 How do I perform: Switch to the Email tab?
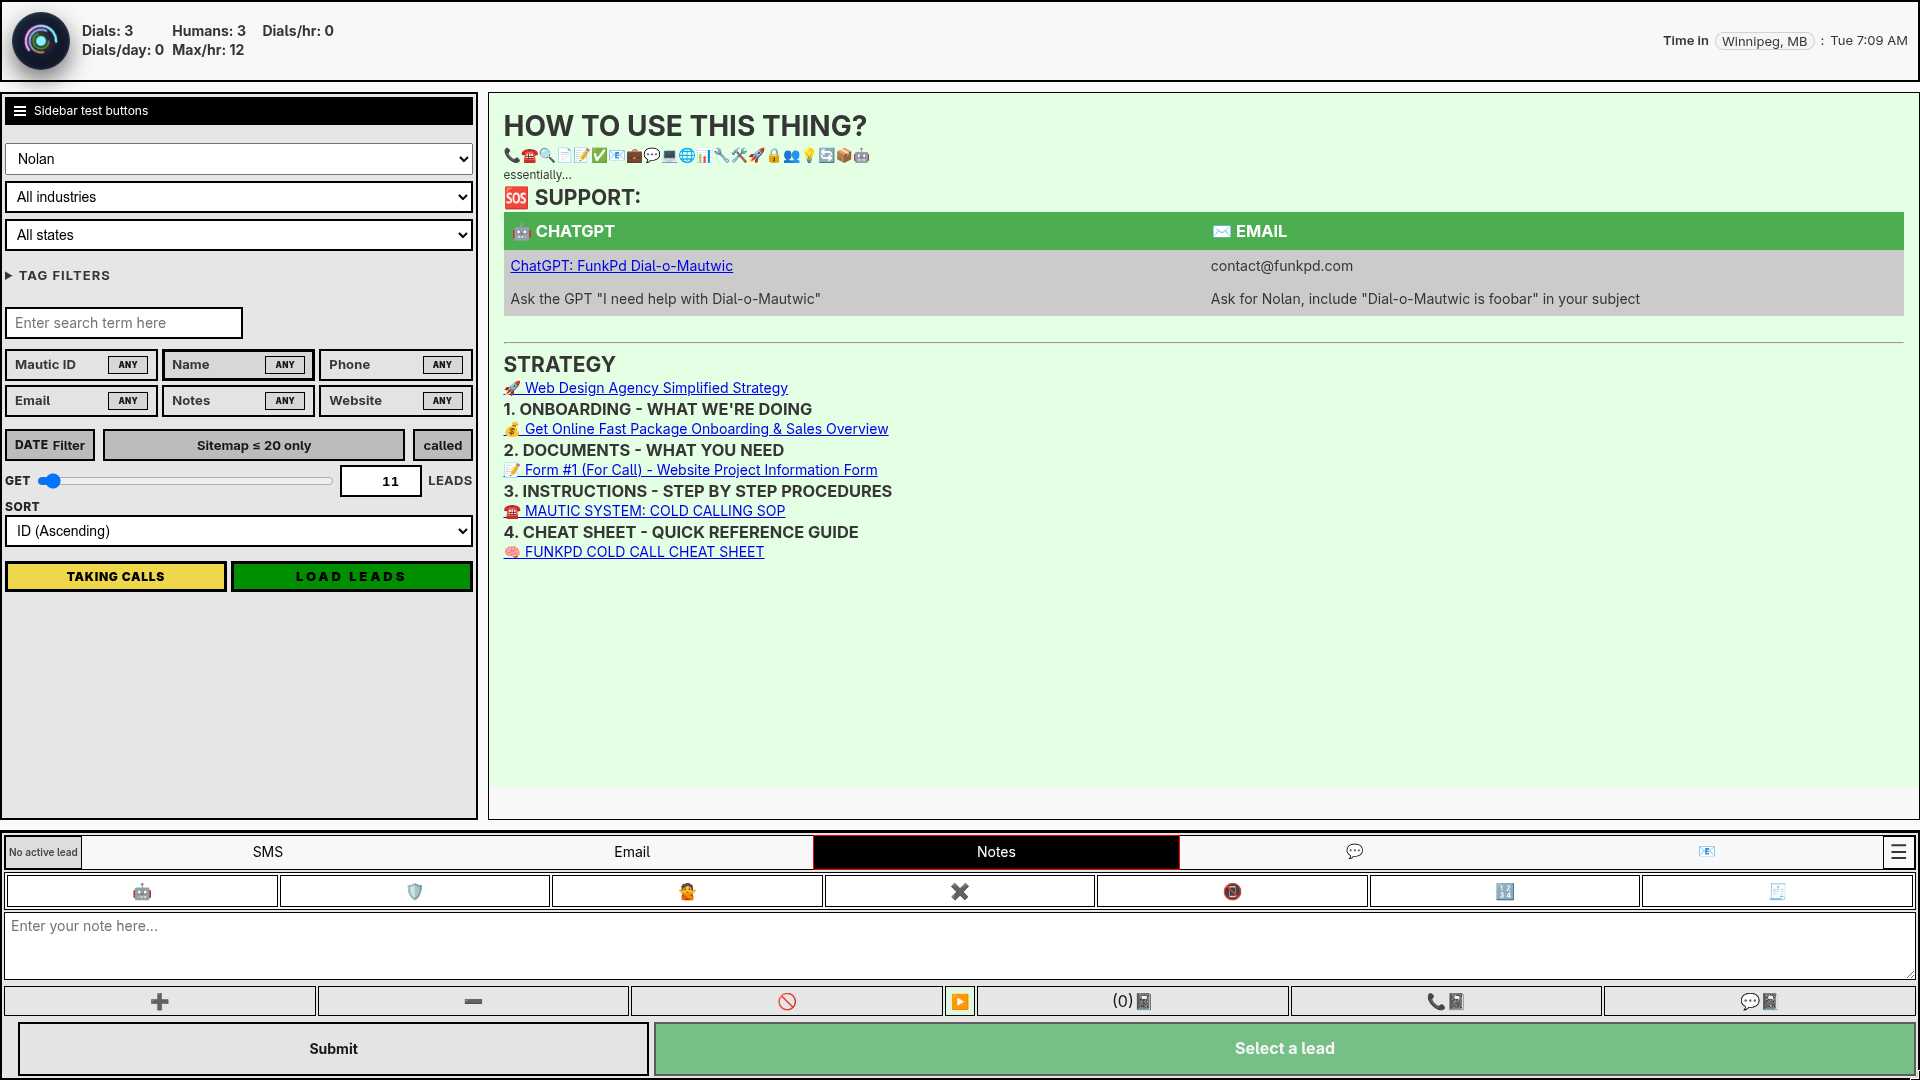[632, 852]
